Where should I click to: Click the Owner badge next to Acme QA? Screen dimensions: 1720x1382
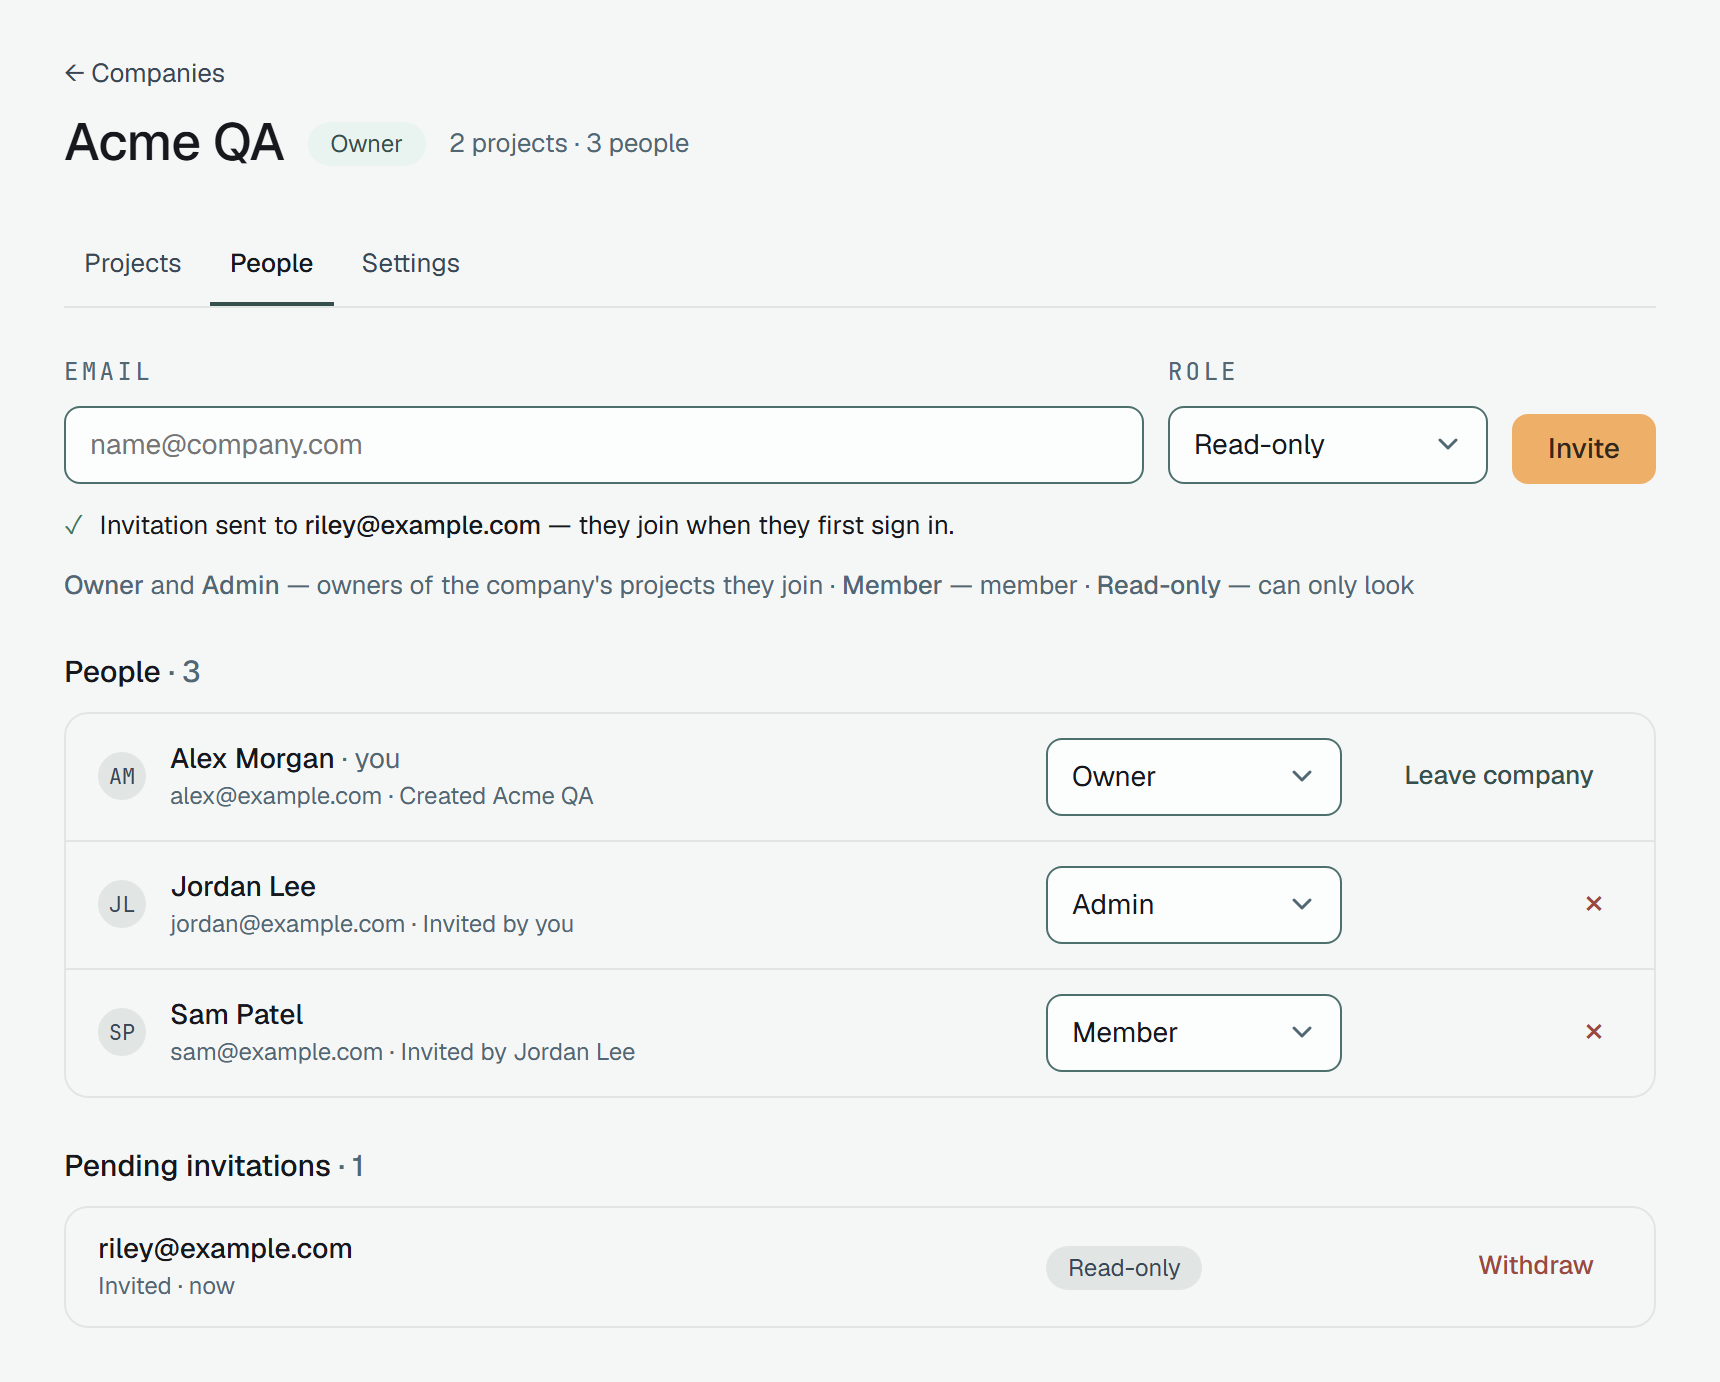[x=367, y=144]
